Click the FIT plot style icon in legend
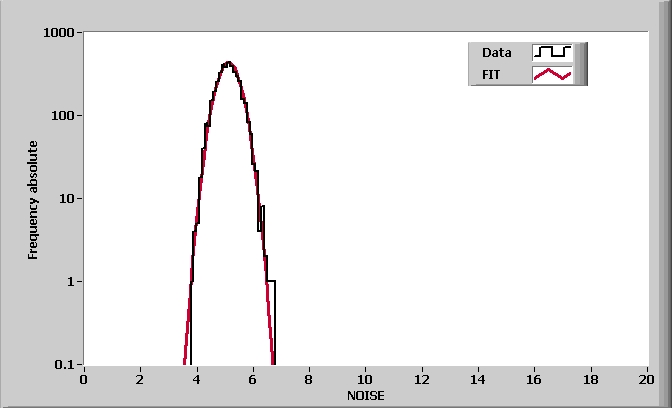 [552, 74]
